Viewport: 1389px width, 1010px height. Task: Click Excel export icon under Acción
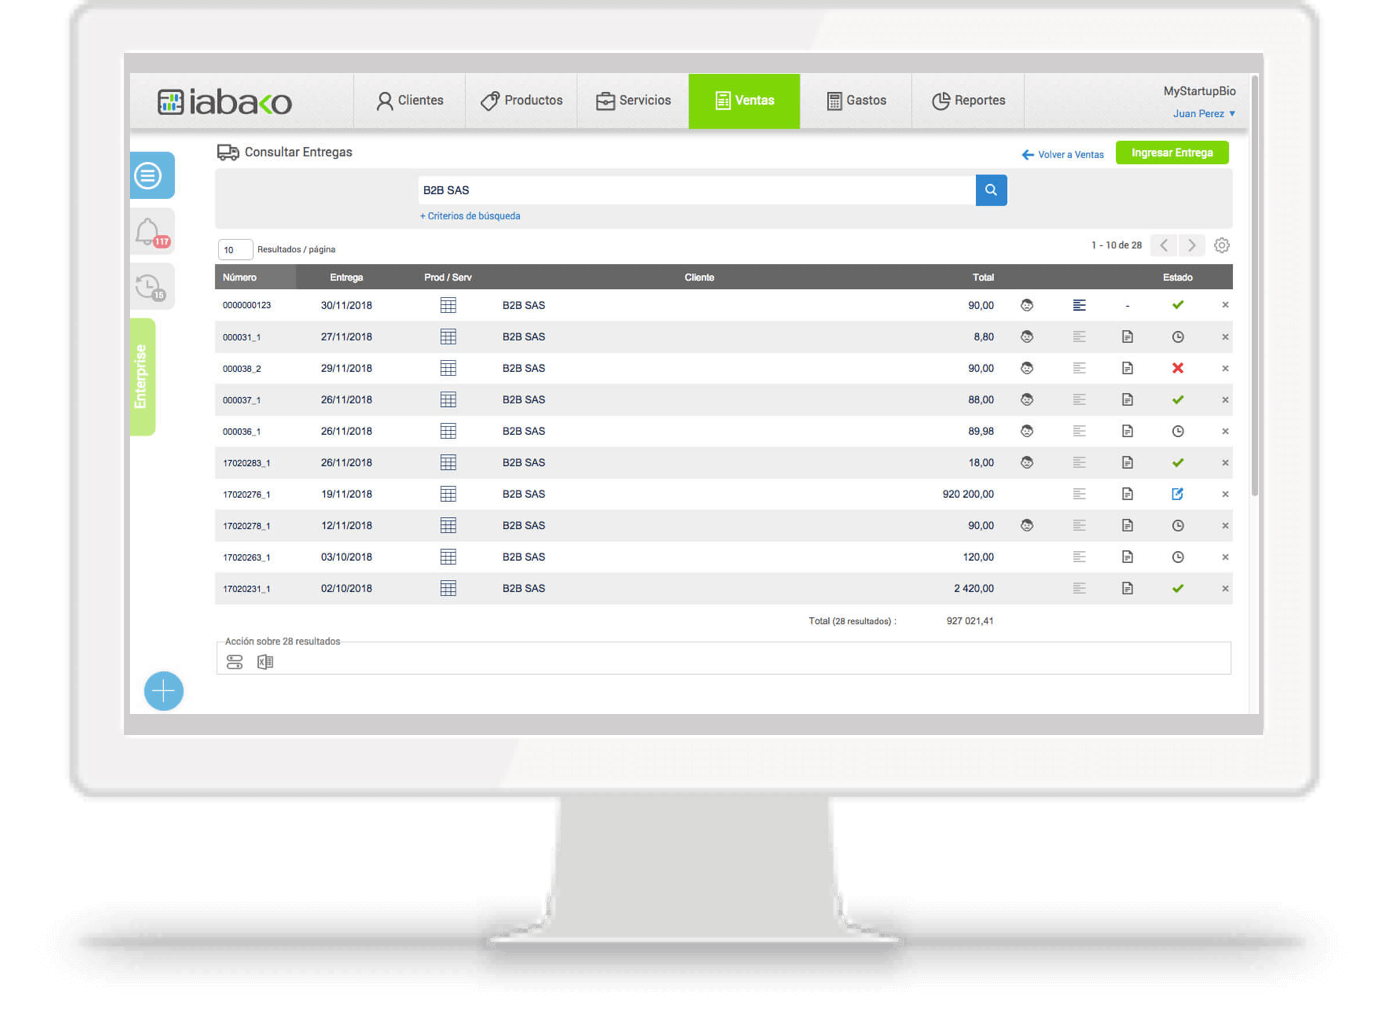(265, 662)
